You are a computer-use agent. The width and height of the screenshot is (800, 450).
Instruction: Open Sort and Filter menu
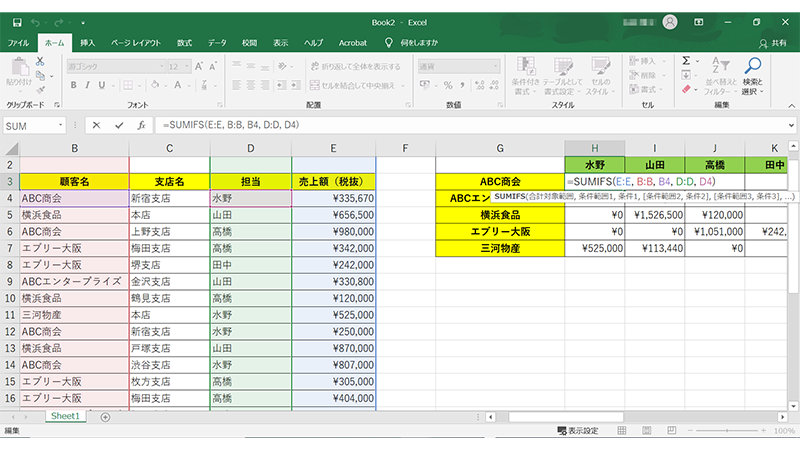[721, 76]
